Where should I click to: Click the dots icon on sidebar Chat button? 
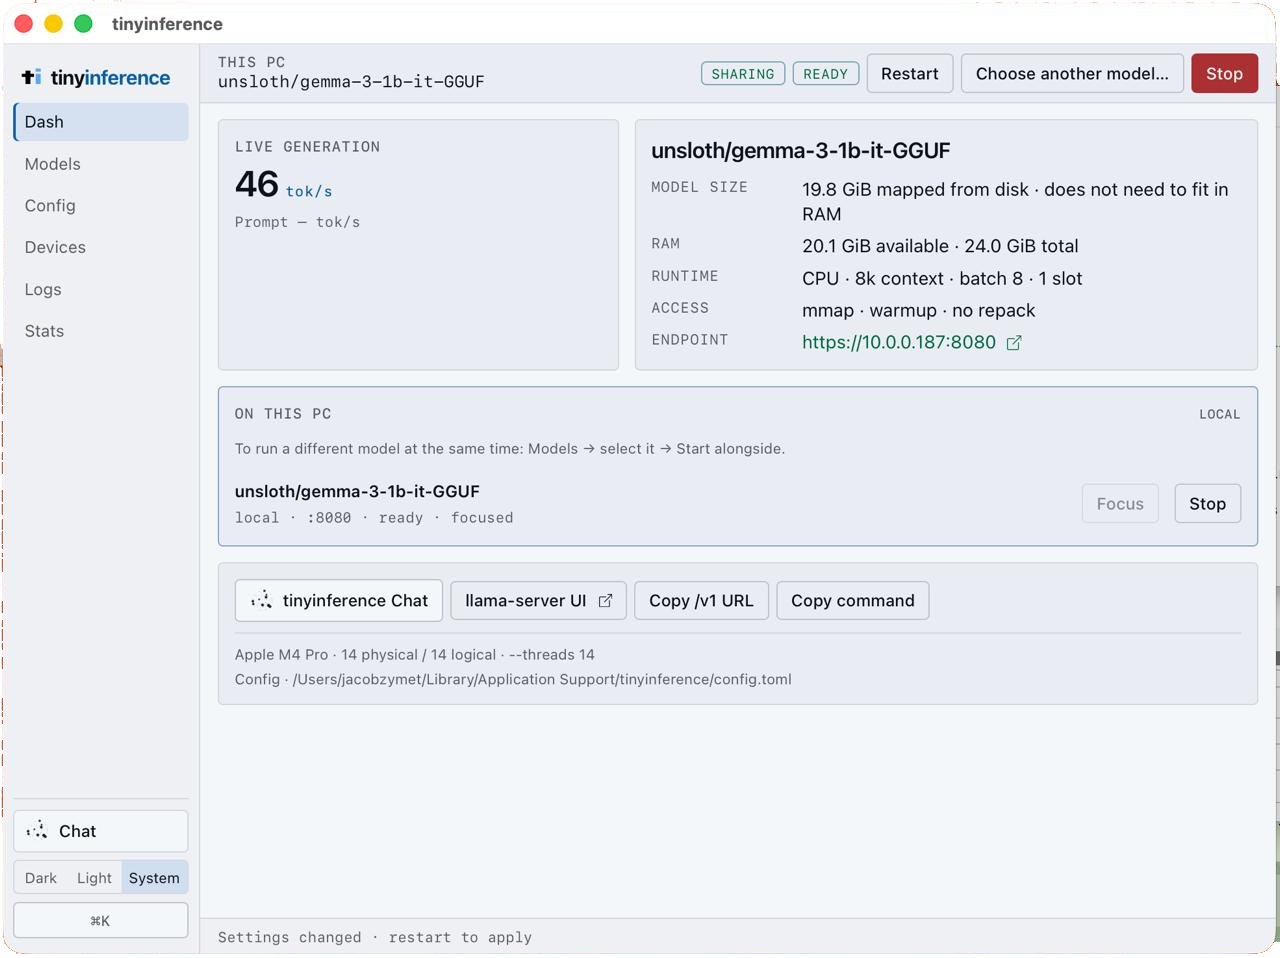(x=37, y=831)
